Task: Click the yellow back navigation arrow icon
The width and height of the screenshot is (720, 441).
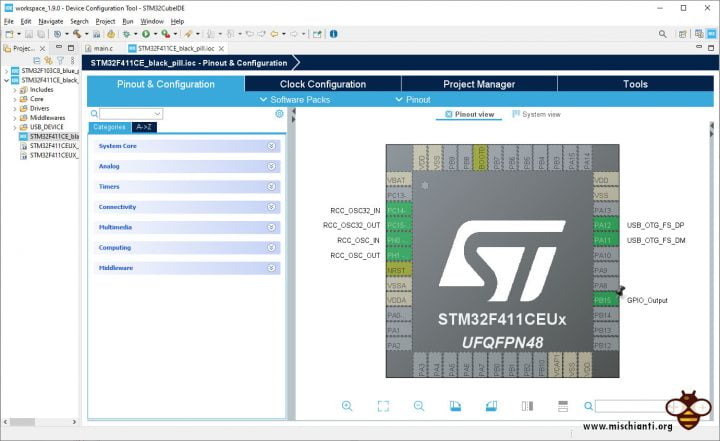Action: coord(274,34)
